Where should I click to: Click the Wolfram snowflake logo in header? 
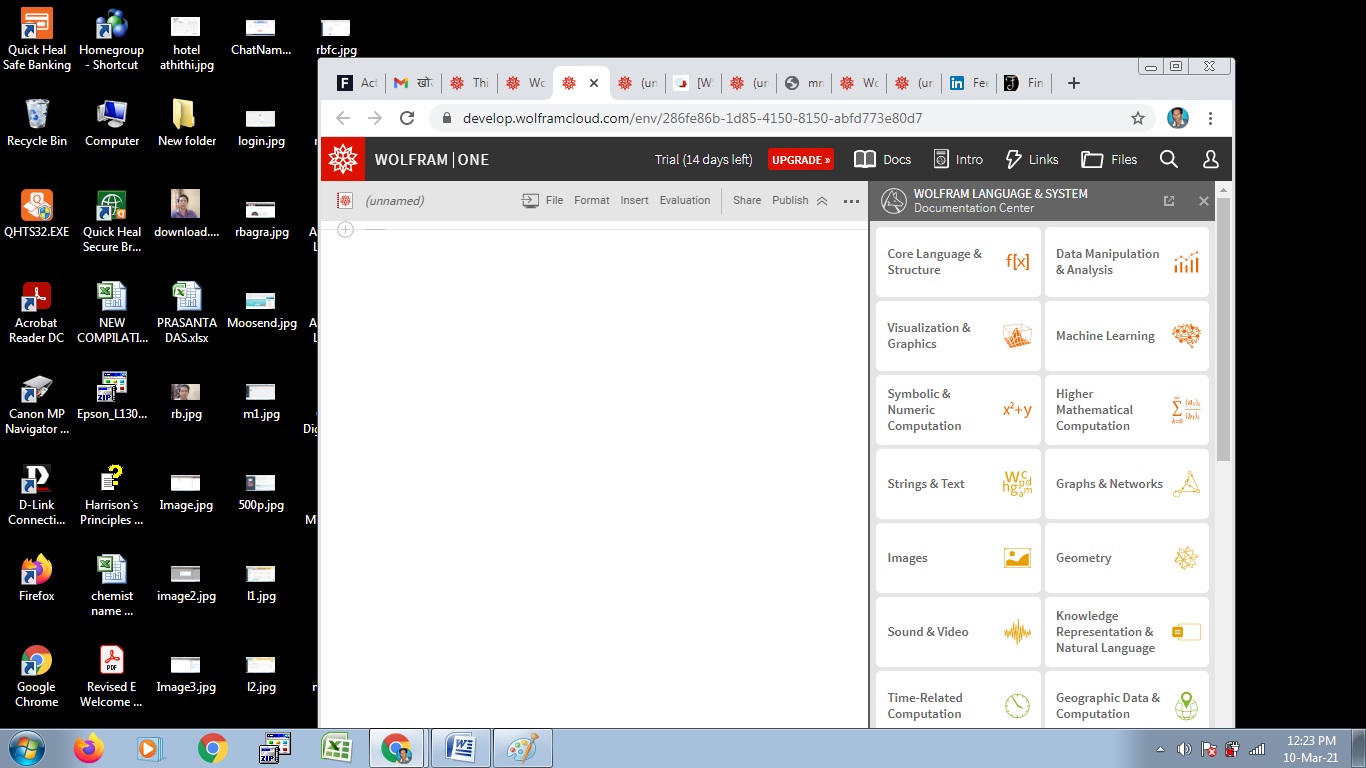pos(343,159)
